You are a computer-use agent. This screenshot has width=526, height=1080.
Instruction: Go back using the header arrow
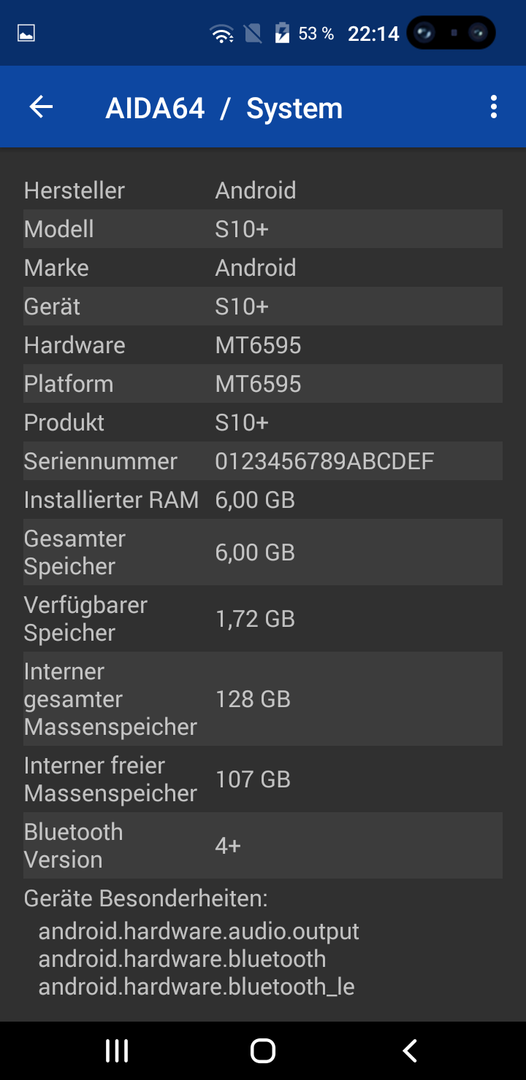pyautogui.click(x=41, y=107)
